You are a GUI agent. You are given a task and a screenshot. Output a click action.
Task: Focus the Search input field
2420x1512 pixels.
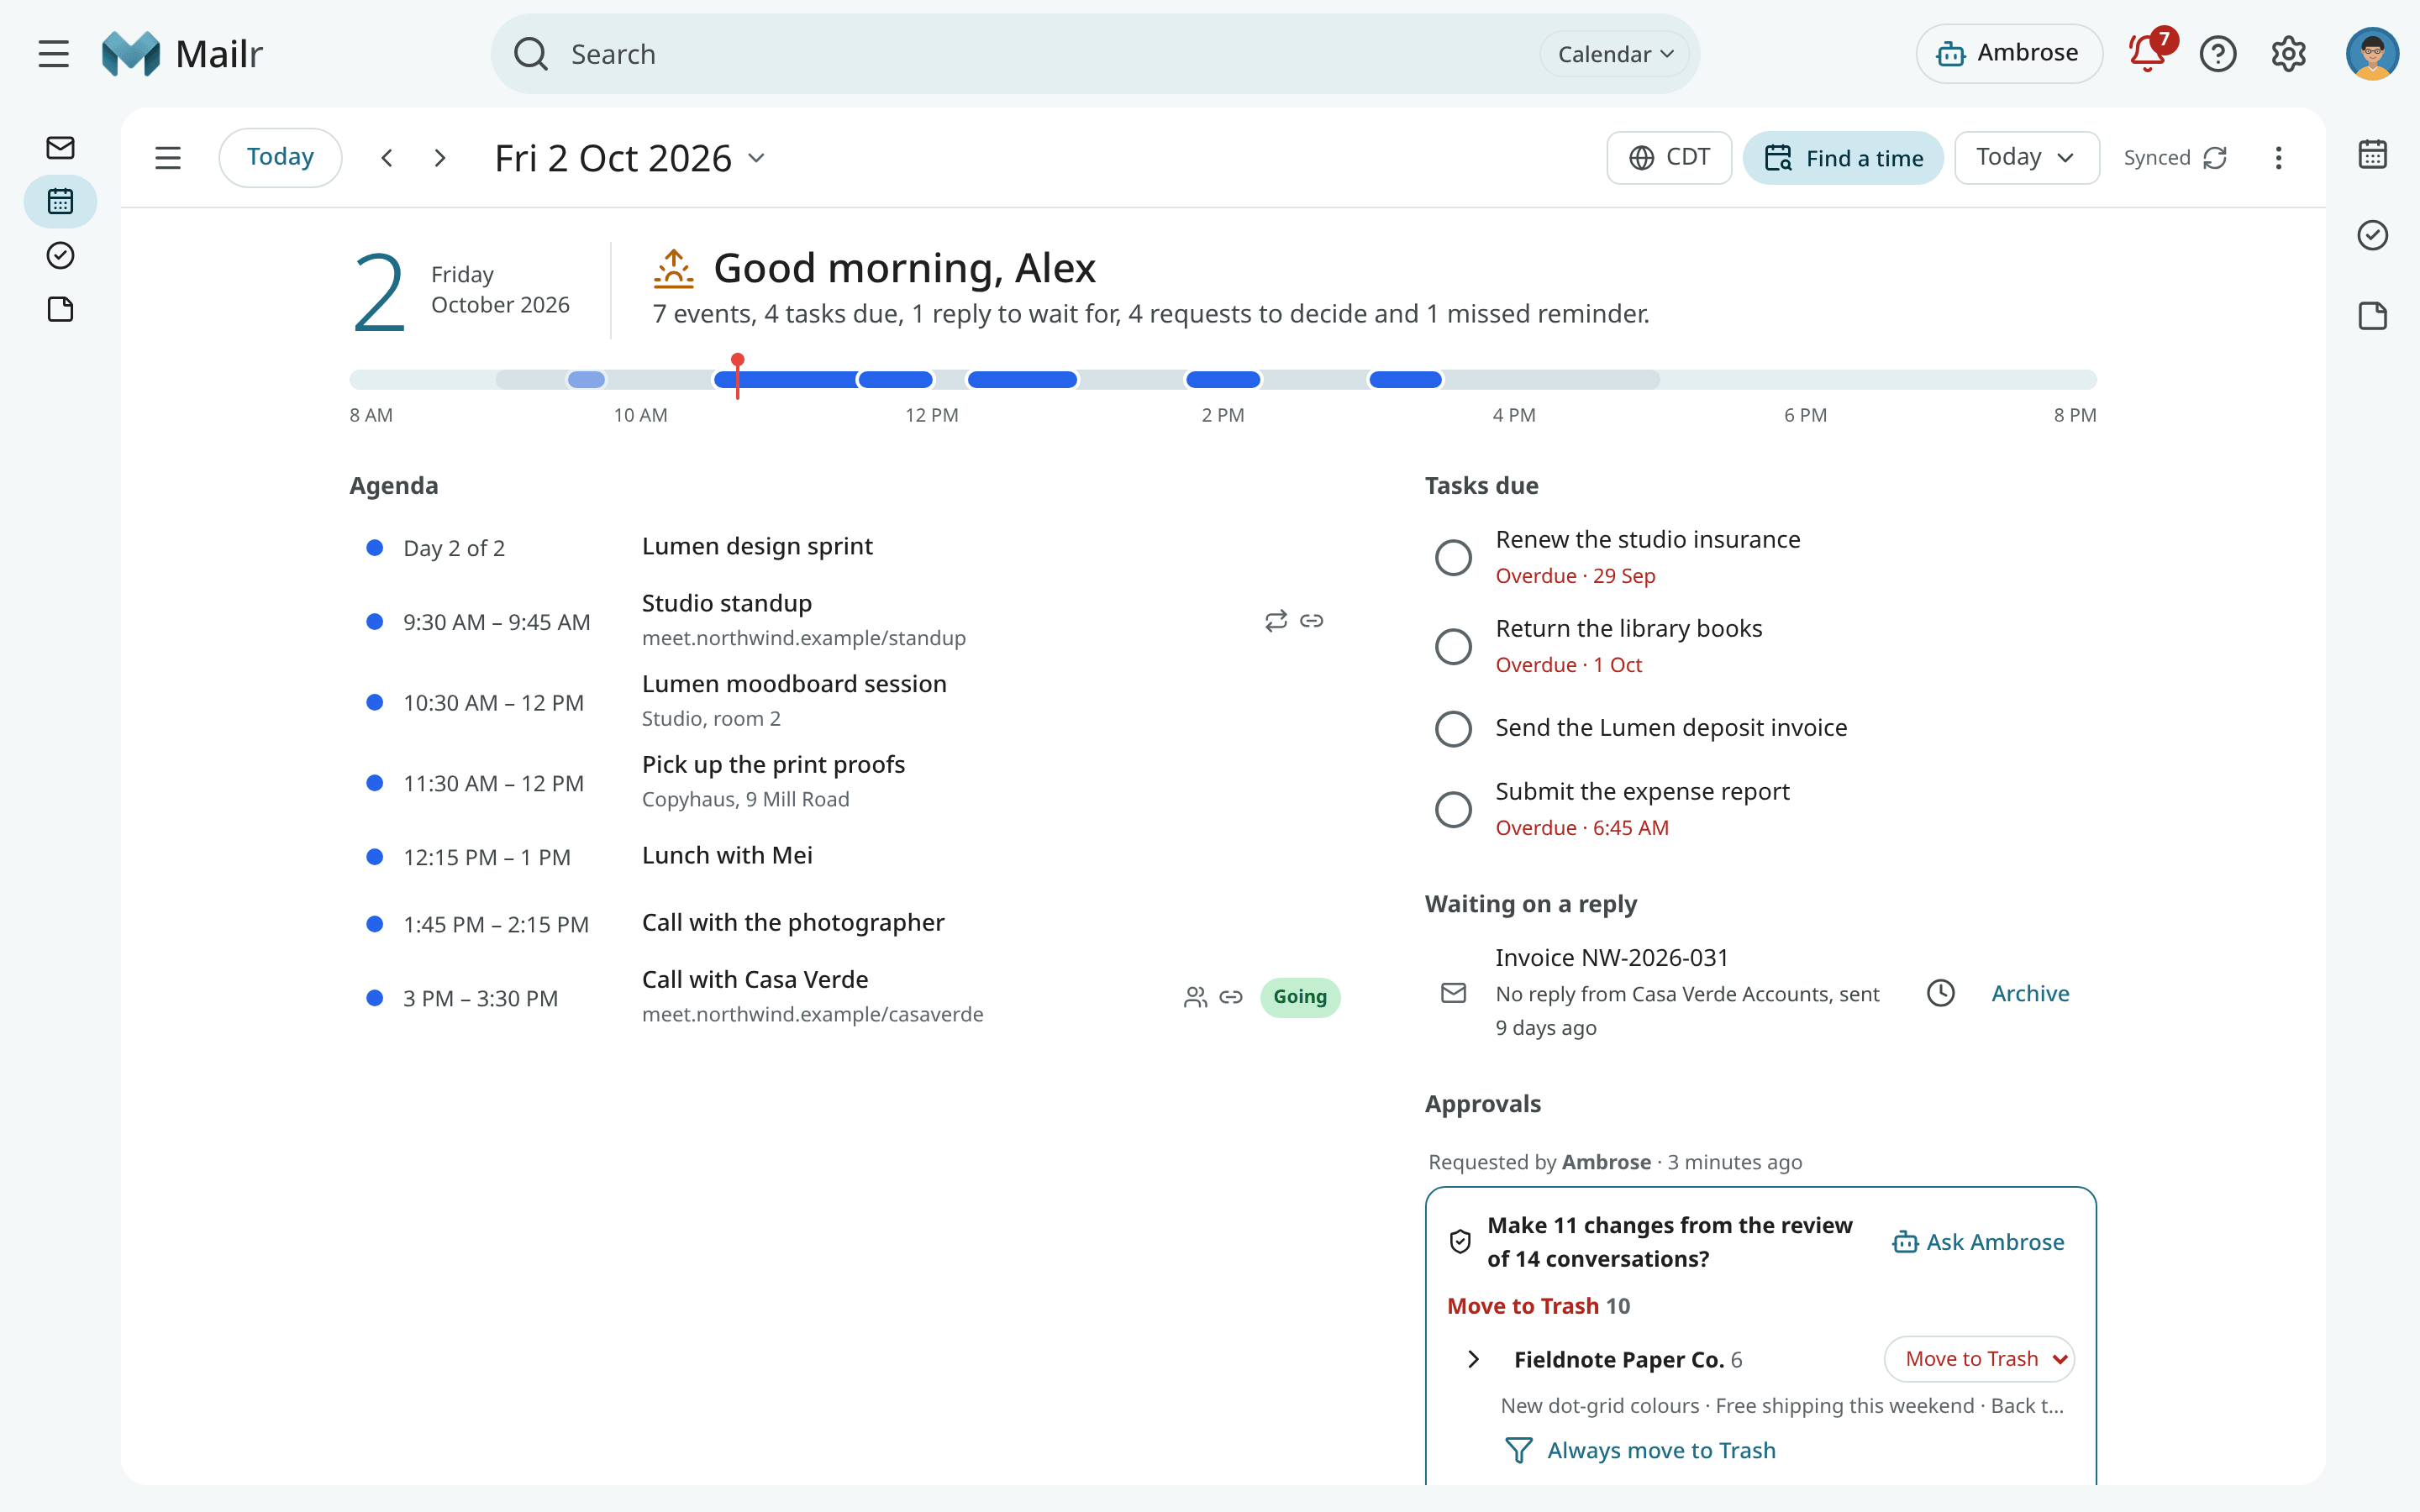tap(1040, 54)
